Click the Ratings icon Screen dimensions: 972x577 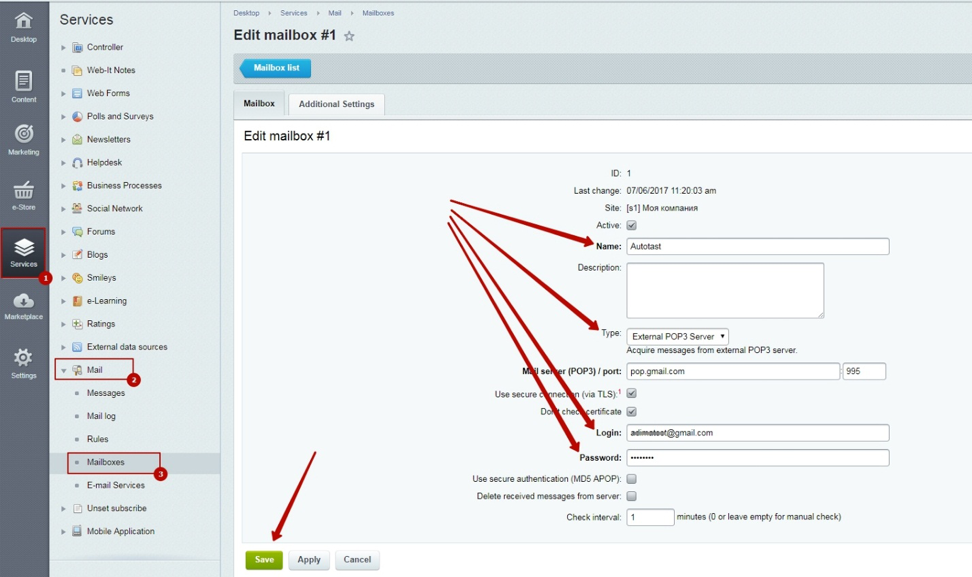tap(77, 324)
